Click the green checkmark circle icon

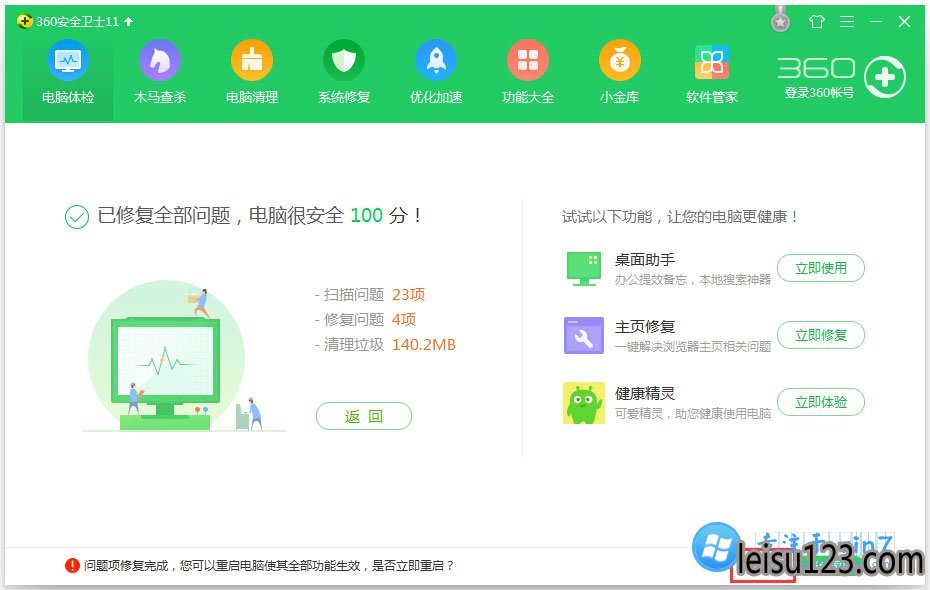(77, 217)
